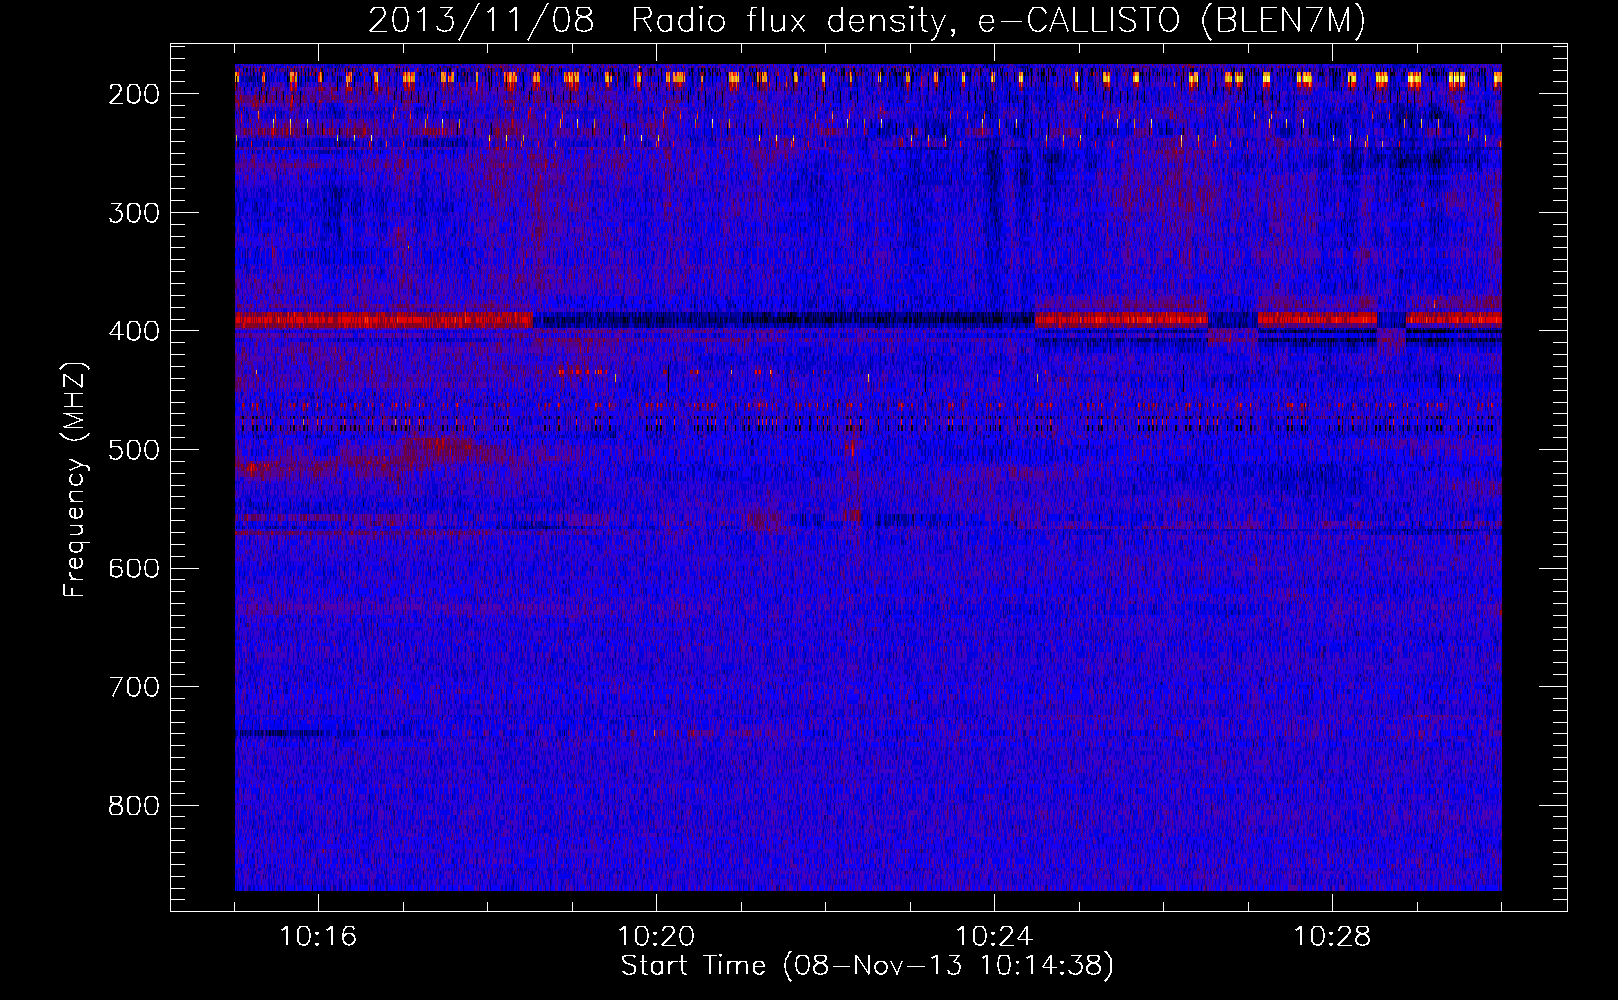Click the 700 frequency tick label

133,687
